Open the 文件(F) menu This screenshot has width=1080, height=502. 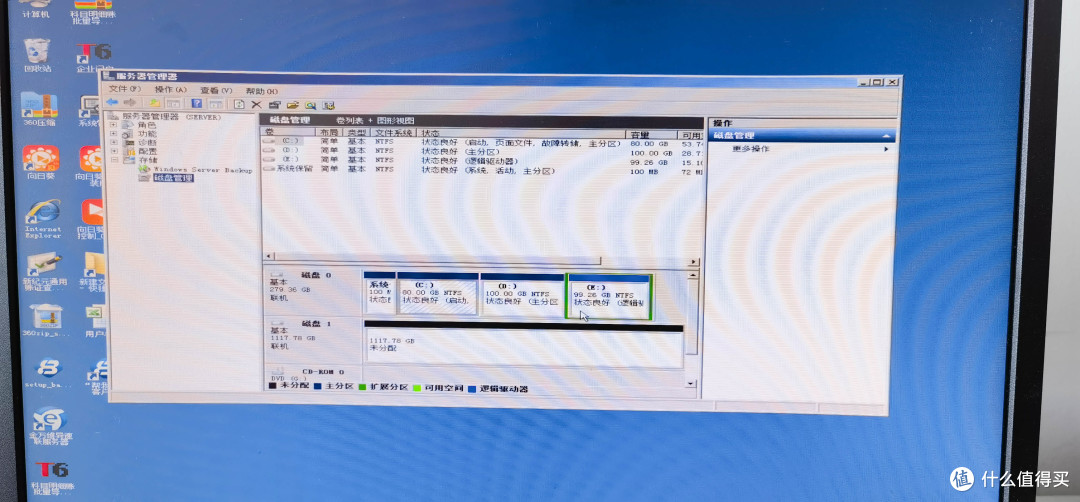(125, 89)
